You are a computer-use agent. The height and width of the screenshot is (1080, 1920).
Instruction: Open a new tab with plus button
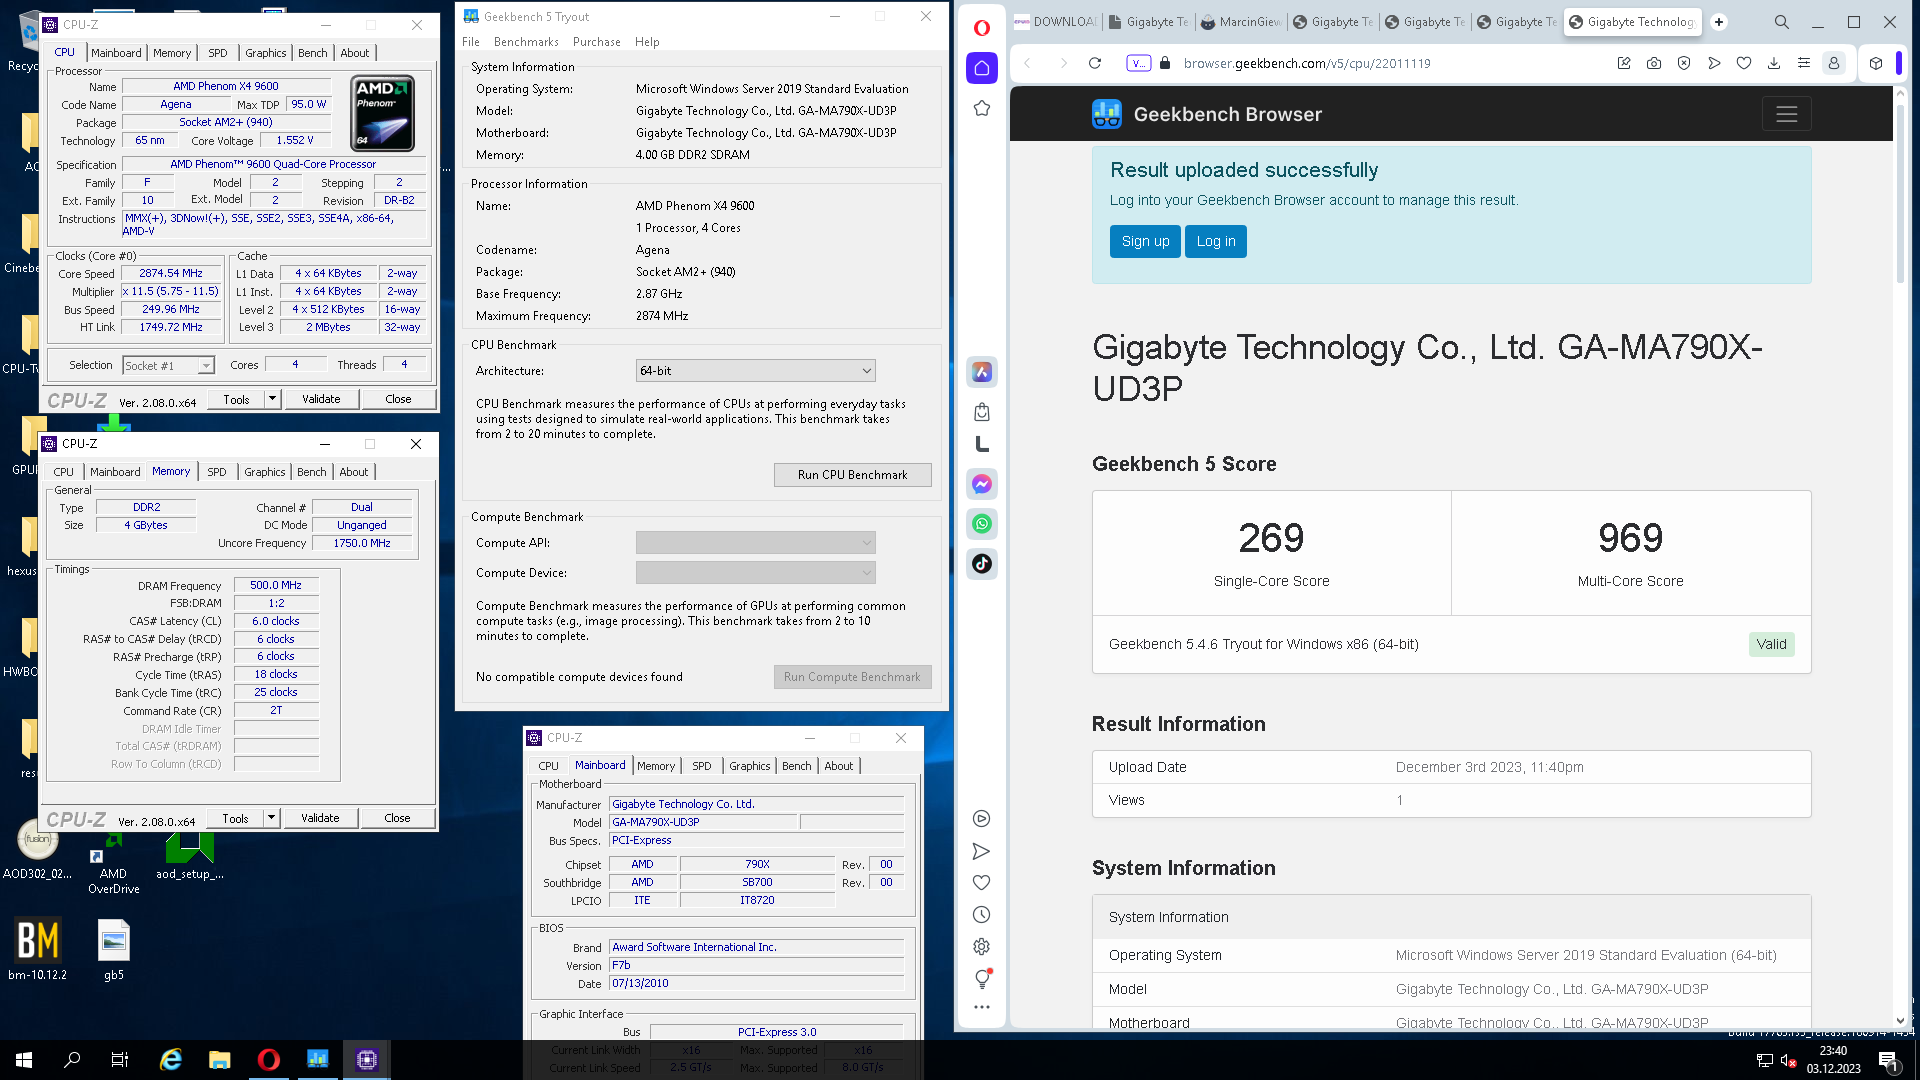tap(1719, 22)
